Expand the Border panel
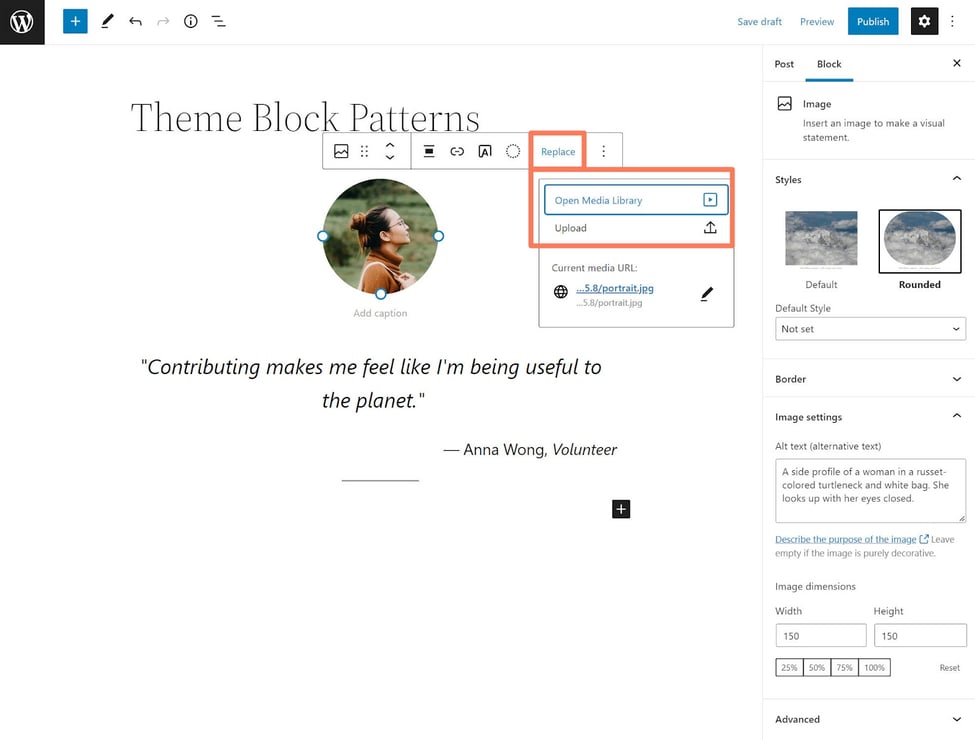The image size is (975, 740). pyautogui.click(x=868, y=379)
